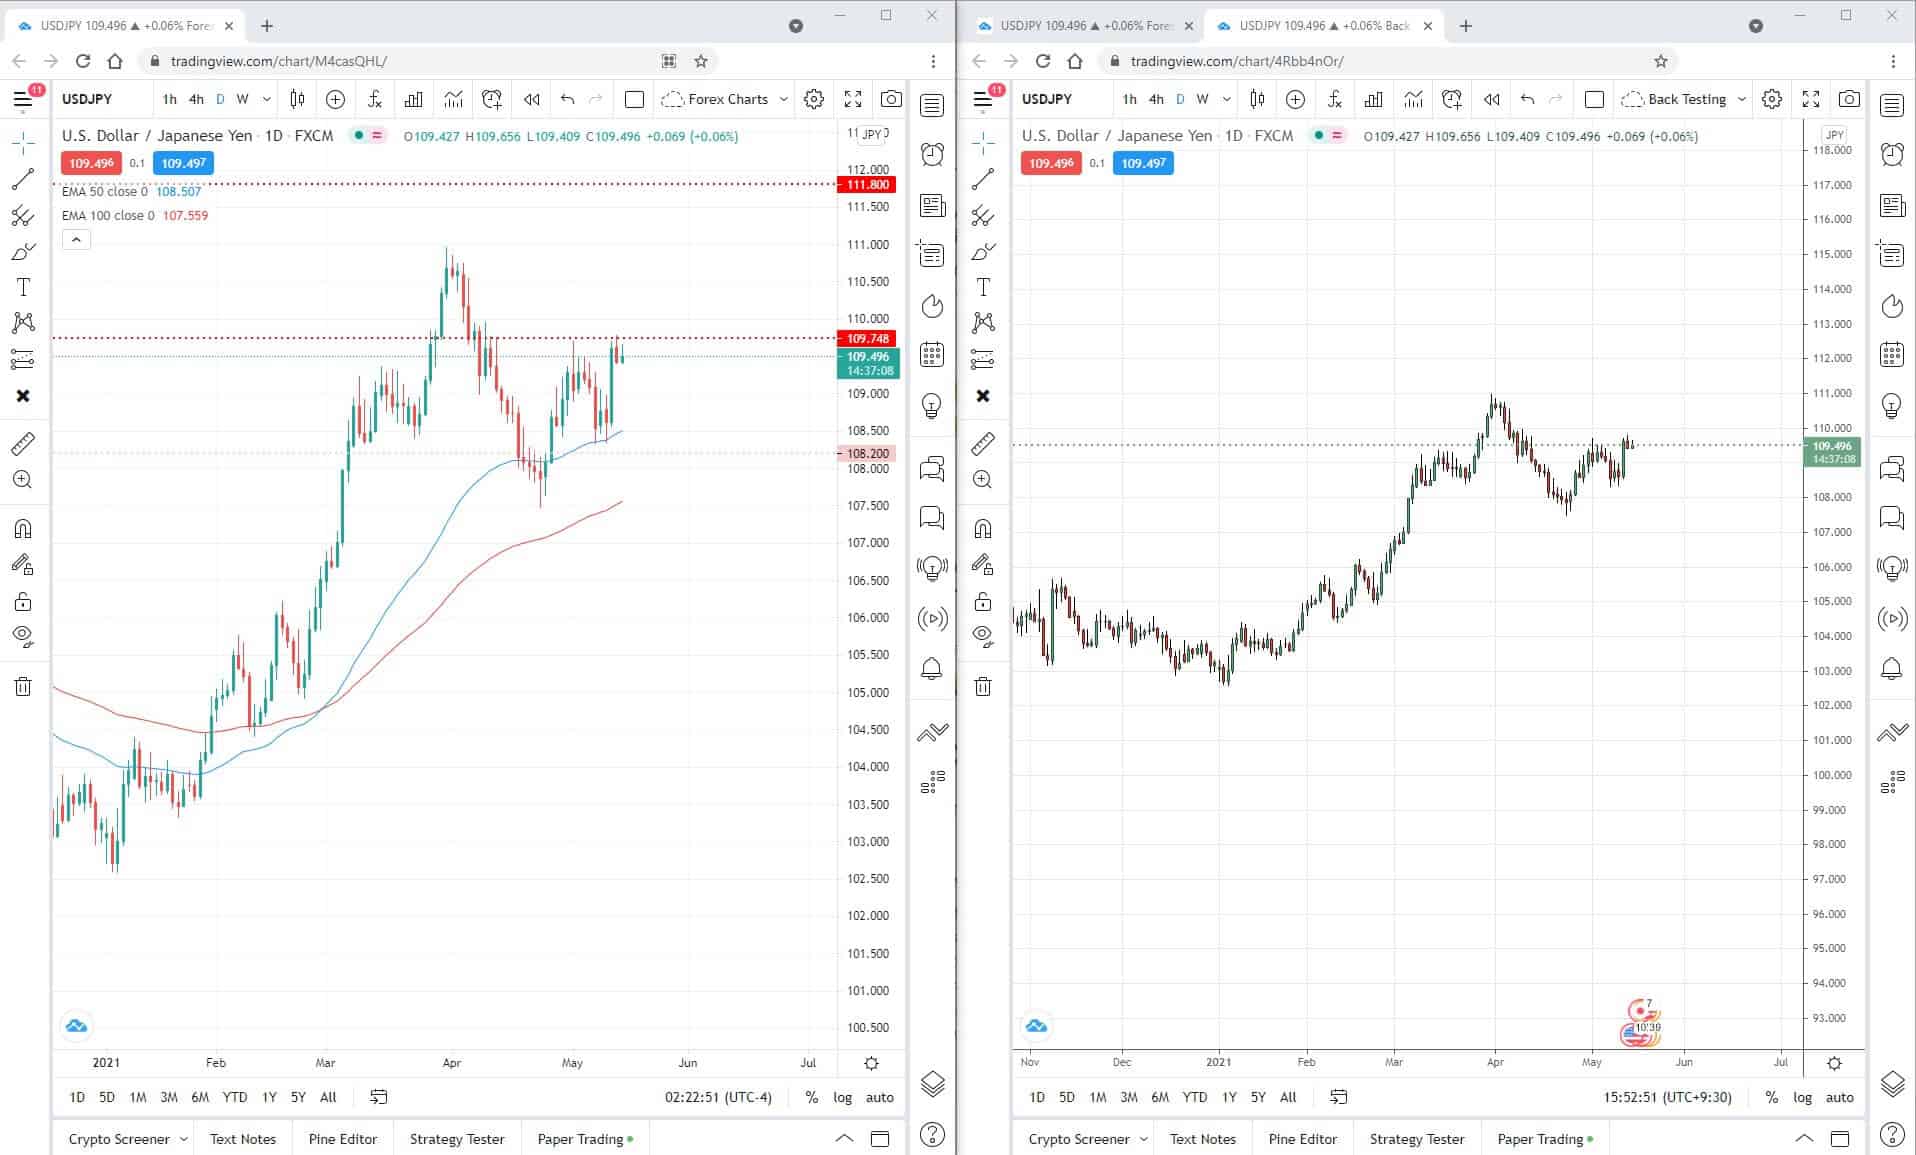Switch to the Strategy Tester tab
The width and height of the screenshot is (1916, 1155).
455,1138
